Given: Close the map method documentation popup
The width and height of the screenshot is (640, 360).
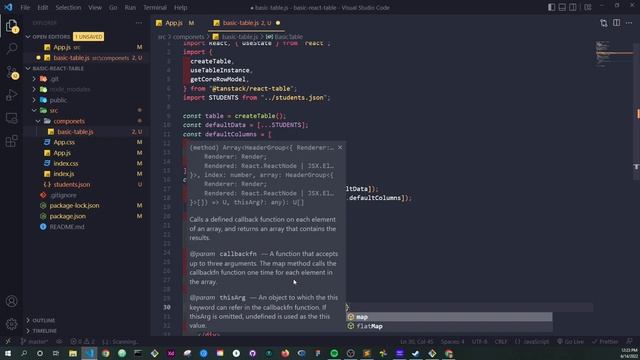Looking at the screenshot, I should point(340,147).
